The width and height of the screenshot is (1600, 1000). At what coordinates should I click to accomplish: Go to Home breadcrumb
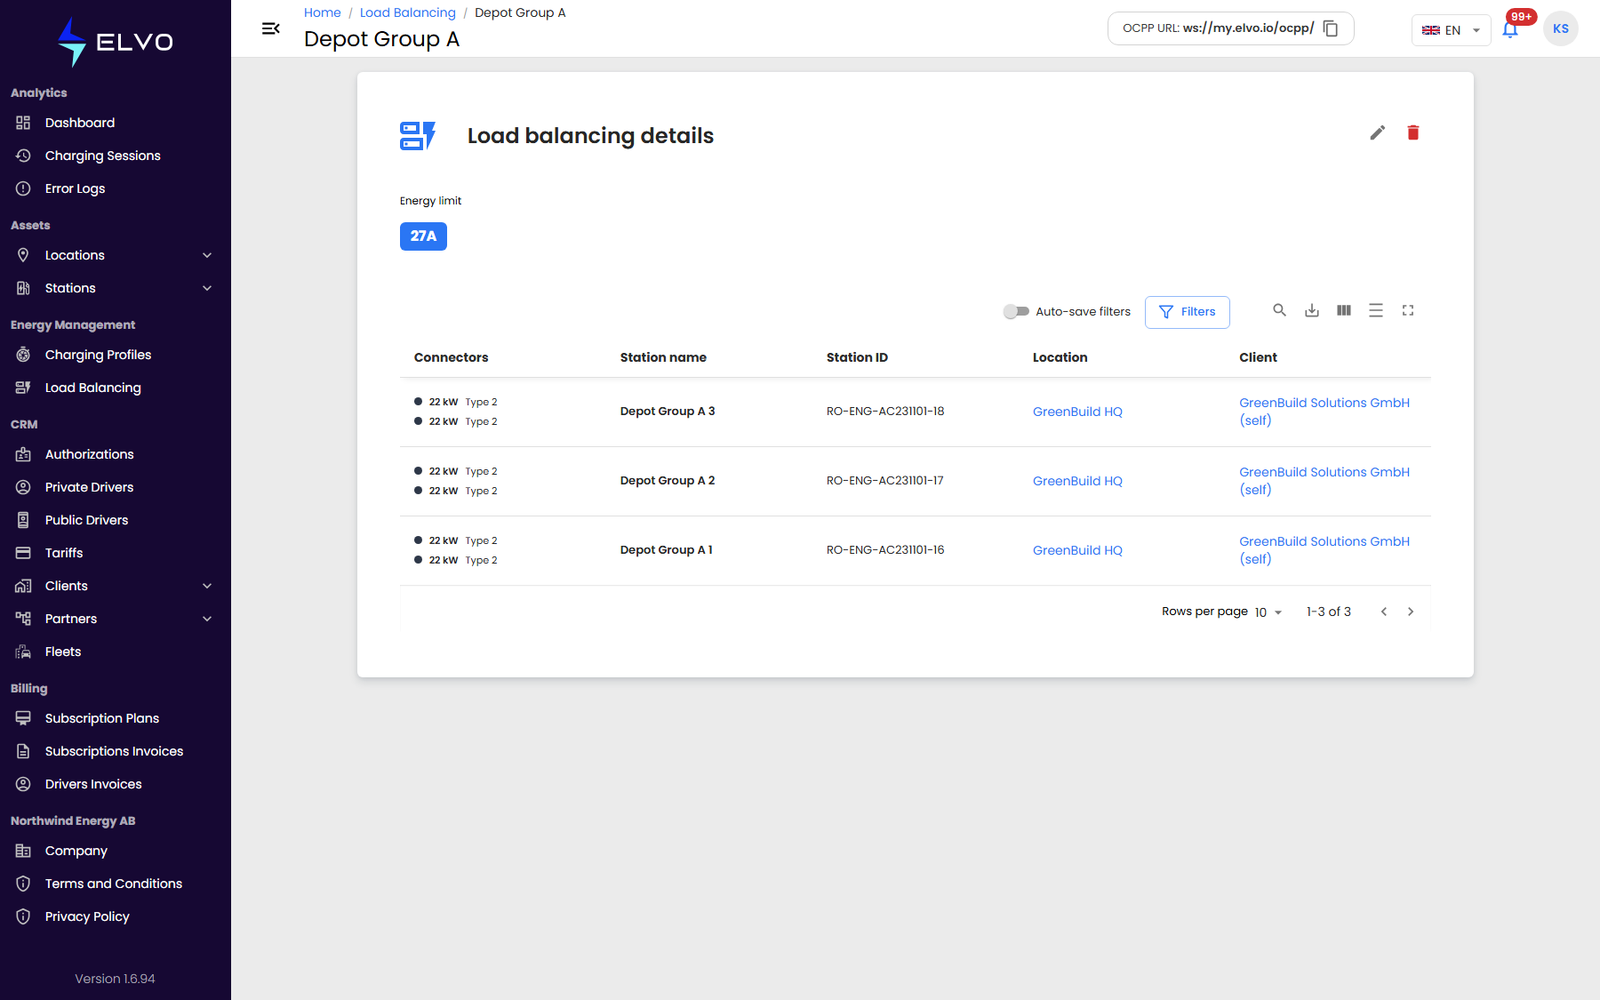pyautogui.click(x=322, y=13)
